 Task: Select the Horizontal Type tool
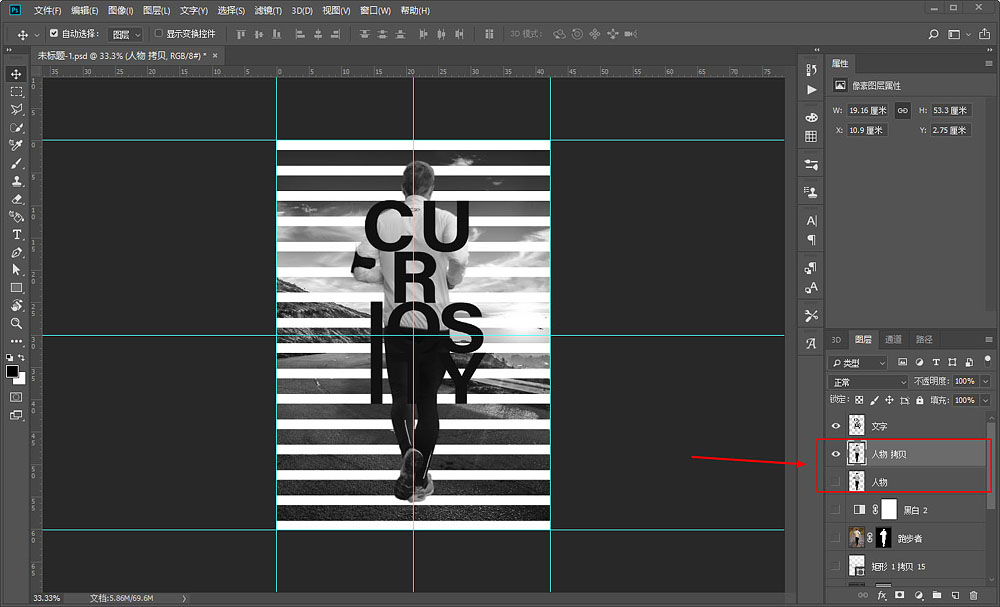tap(17, 235)
